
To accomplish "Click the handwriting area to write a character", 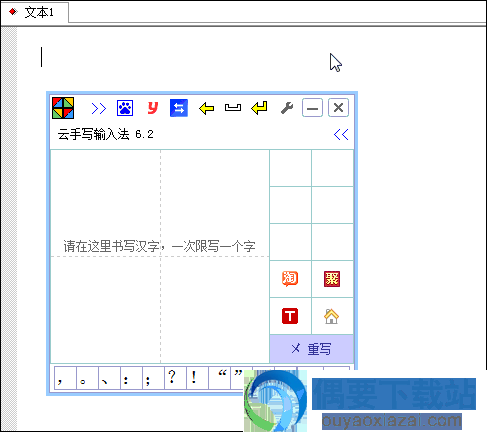I will pos(160,256).
